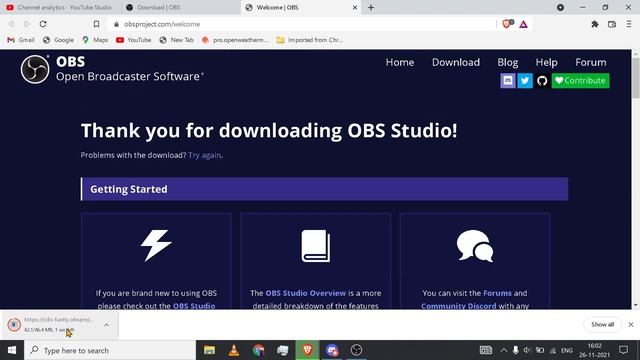Close the downloads bar
Image resolution: width=640 pixels, height=360 pixels.
631,324
